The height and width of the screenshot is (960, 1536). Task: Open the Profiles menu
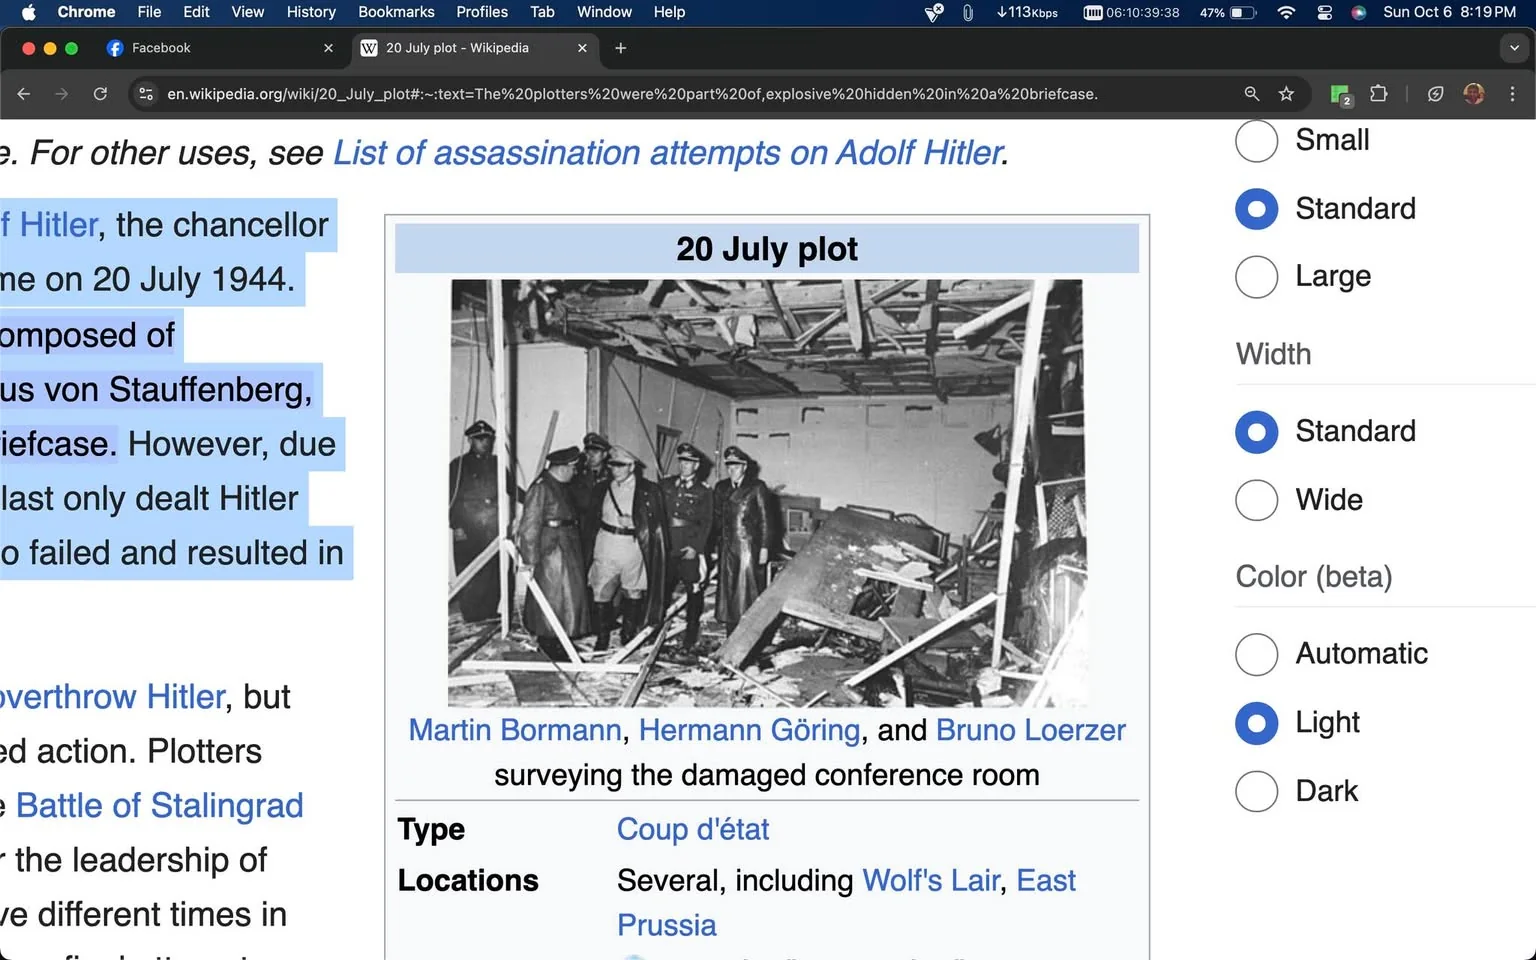coord(482,12)
